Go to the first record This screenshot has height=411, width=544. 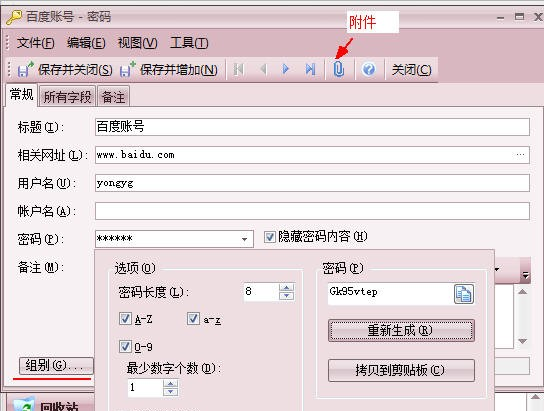[x=238, y=69]
